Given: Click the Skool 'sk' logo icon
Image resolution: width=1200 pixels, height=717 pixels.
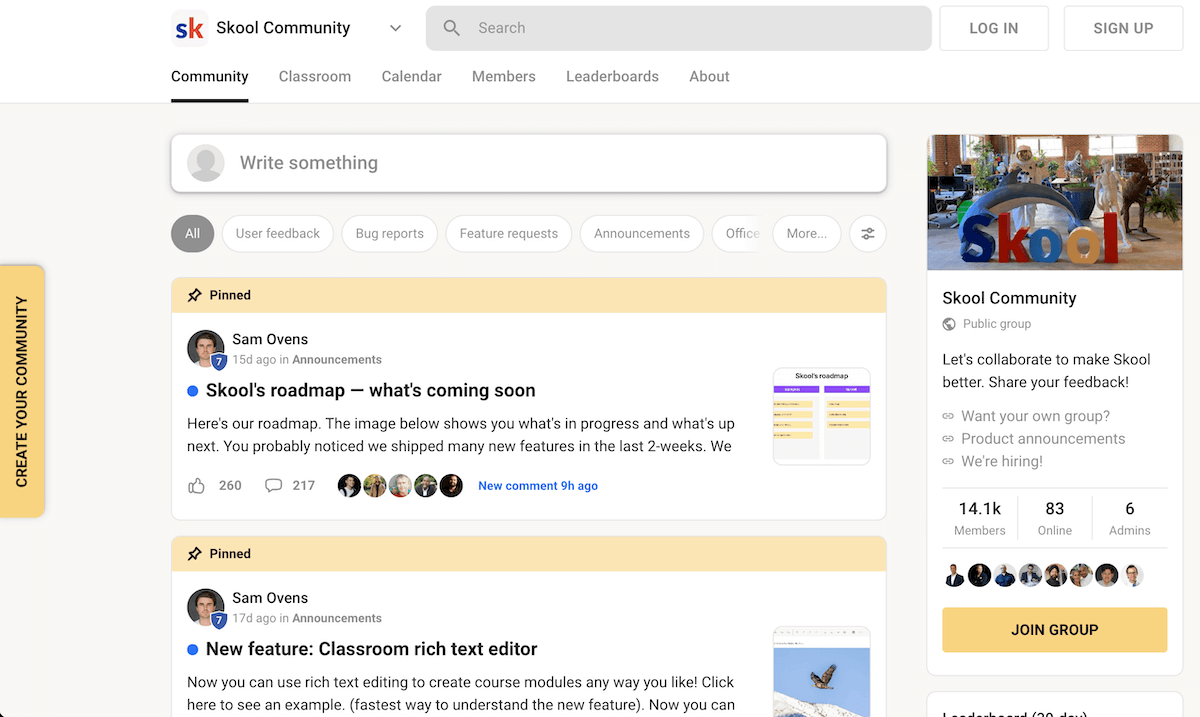Looking at the screenshot, I should coord(188,28).
